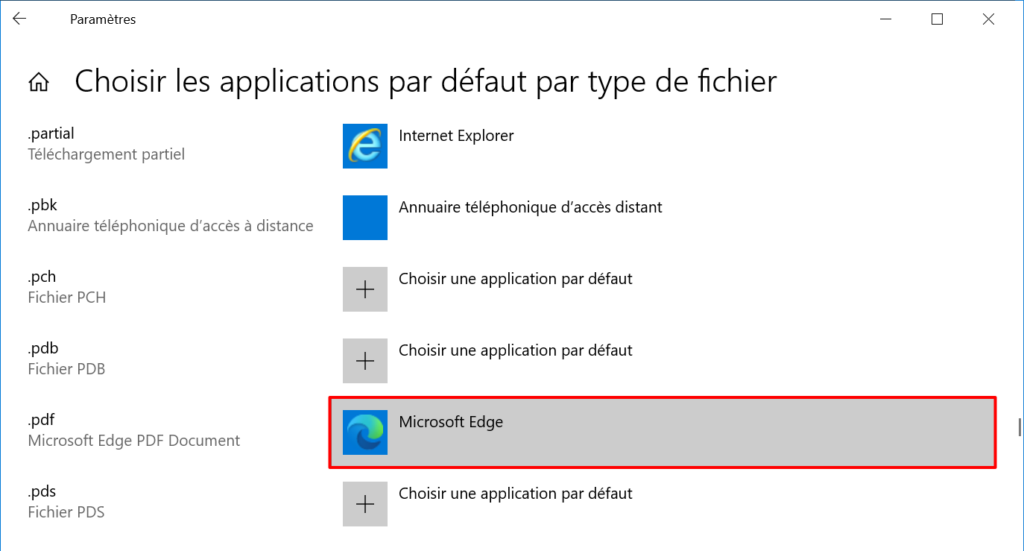Change Microsoft Edge default for .pdf
The width and height of the screenshot is (1024, 551).
(x=662, y=432)
